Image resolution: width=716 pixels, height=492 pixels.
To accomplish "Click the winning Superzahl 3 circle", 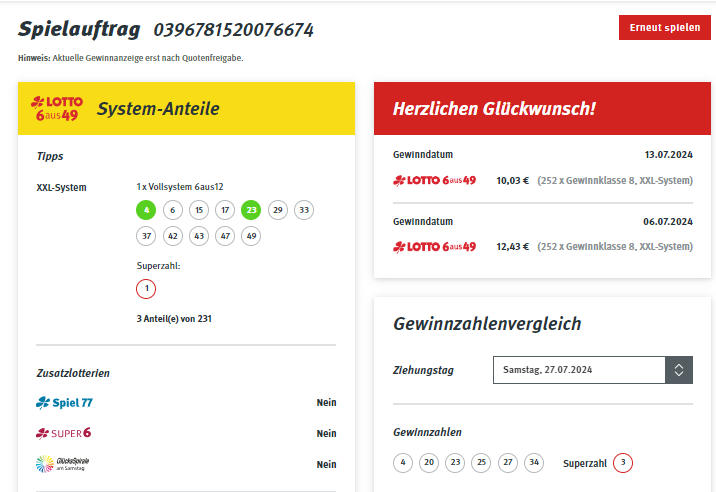I will click(623, 463).
